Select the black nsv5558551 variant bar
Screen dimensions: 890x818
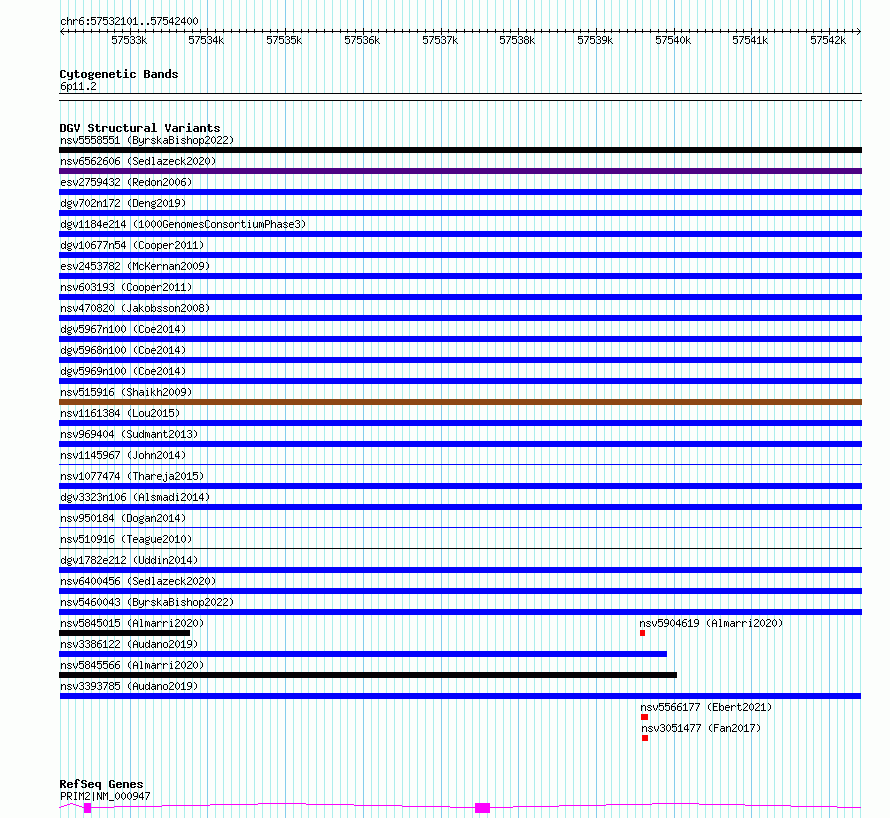click(x=460, y=150)
